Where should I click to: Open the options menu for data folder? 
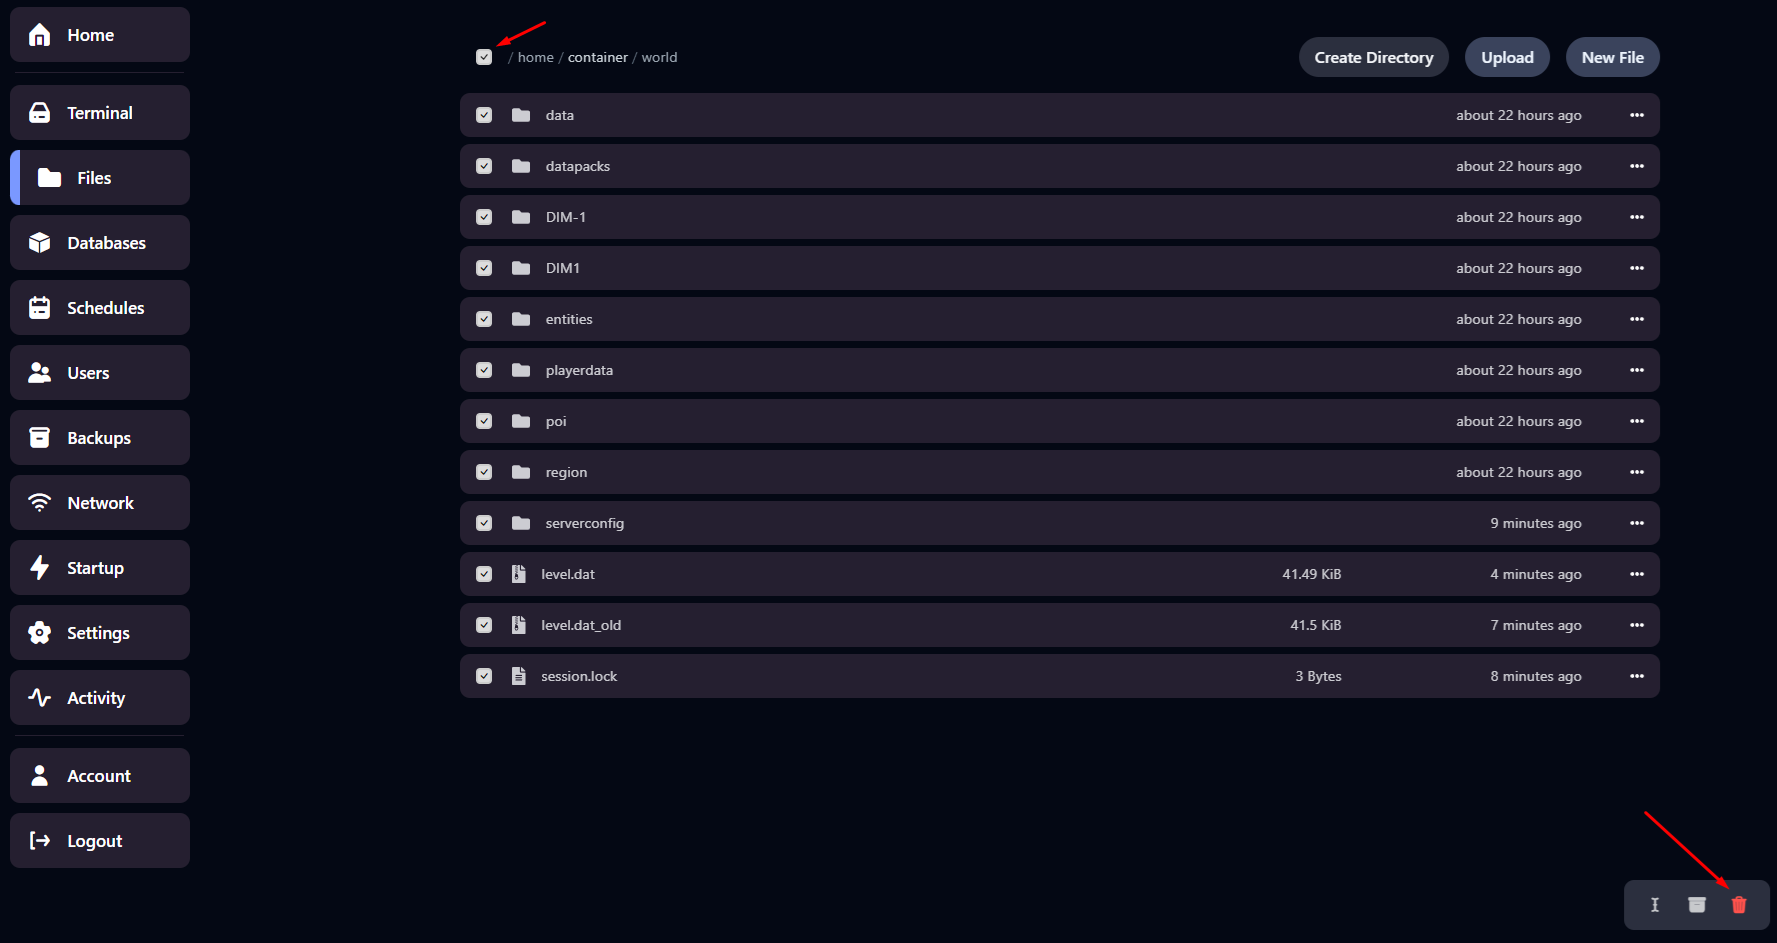point(1637,115)
